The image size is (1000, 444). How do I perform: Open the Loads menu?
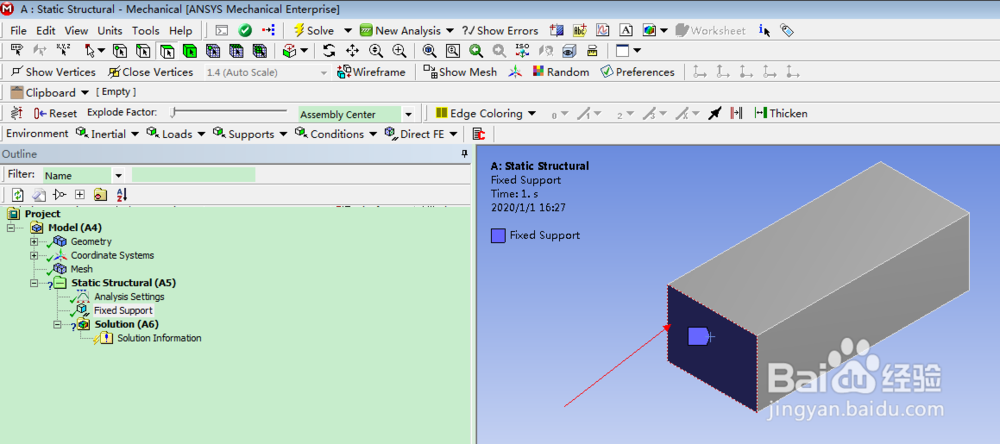176,134
